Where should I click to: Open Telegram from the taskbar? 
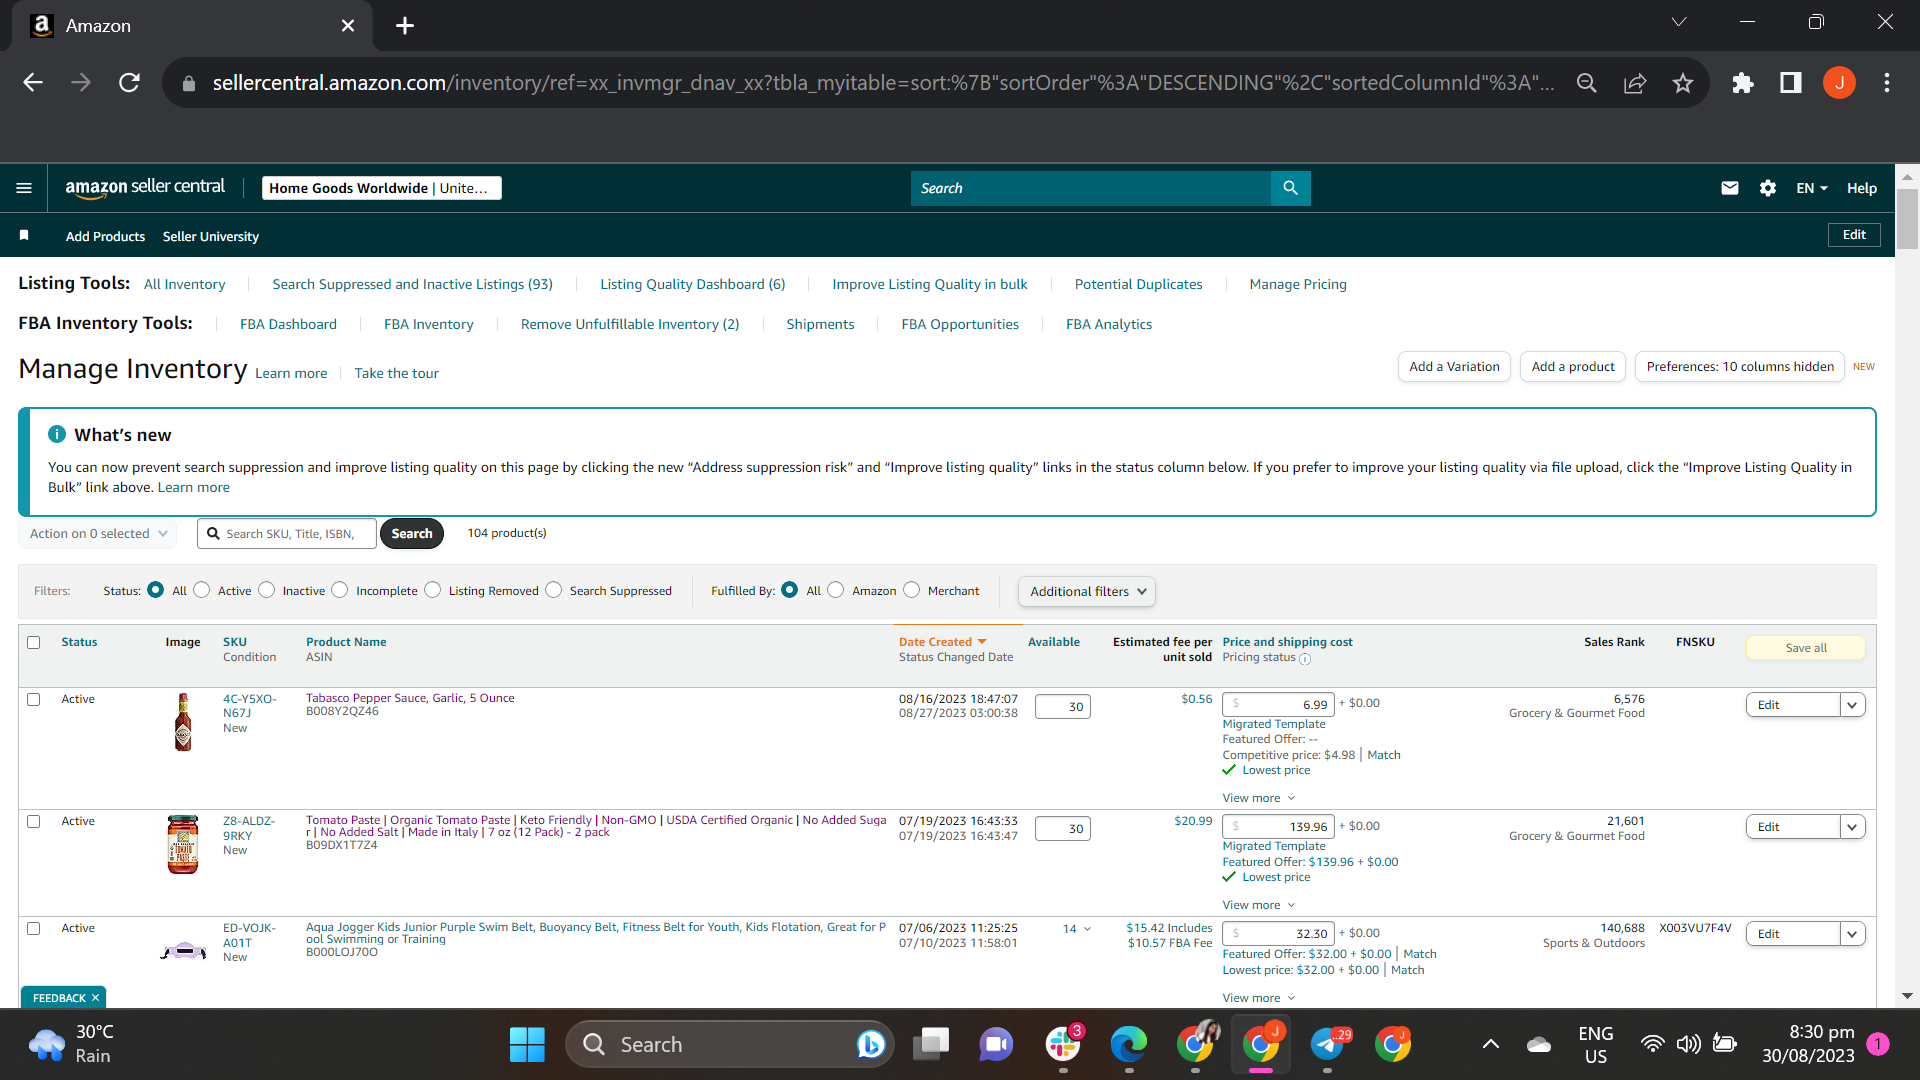coord(1328,1045)
